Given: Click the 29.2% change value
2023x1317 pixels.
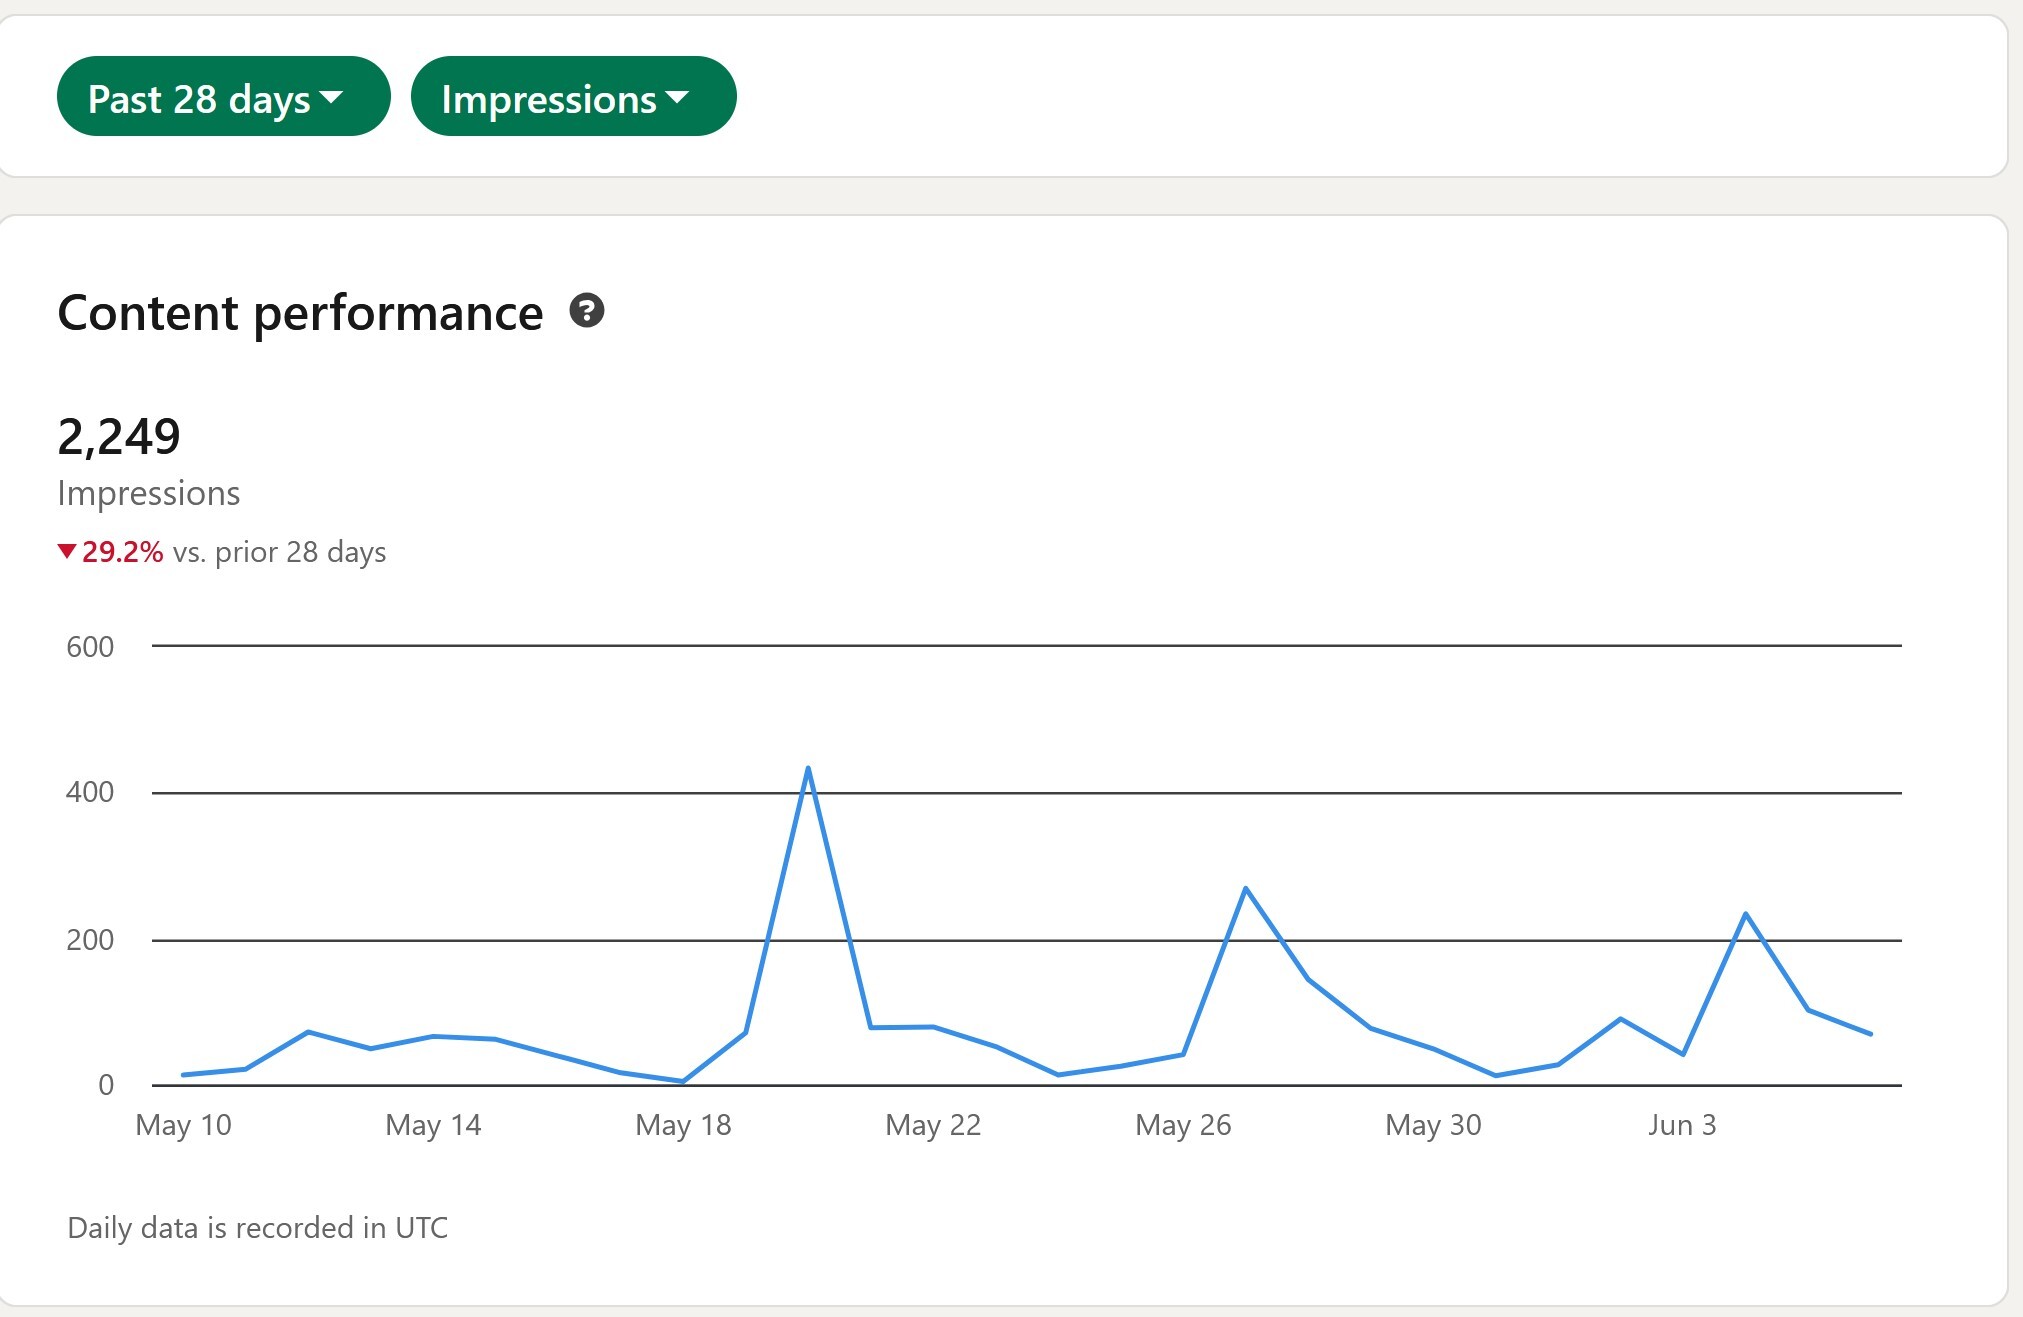Looking at the screenshot, I should point(122,552).
